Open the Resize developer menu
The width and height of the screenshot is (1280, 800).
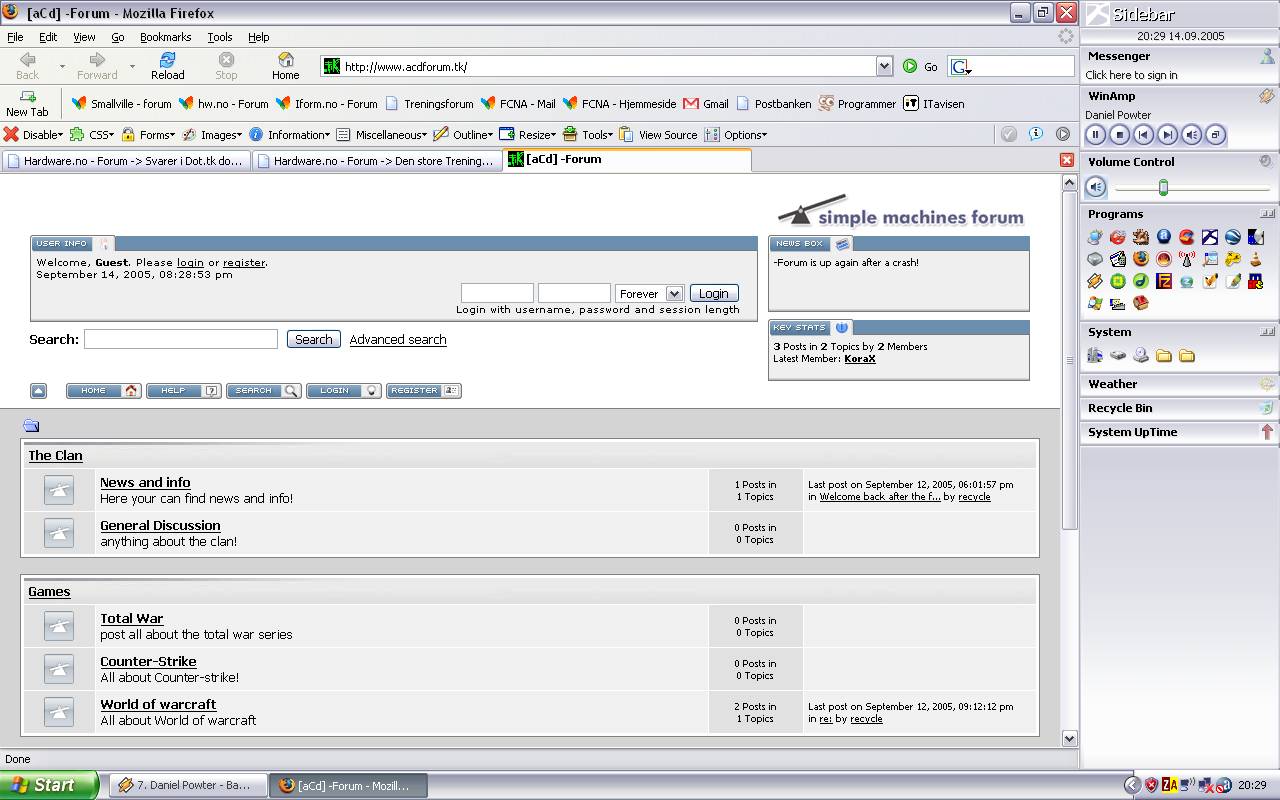pos(528,135)
